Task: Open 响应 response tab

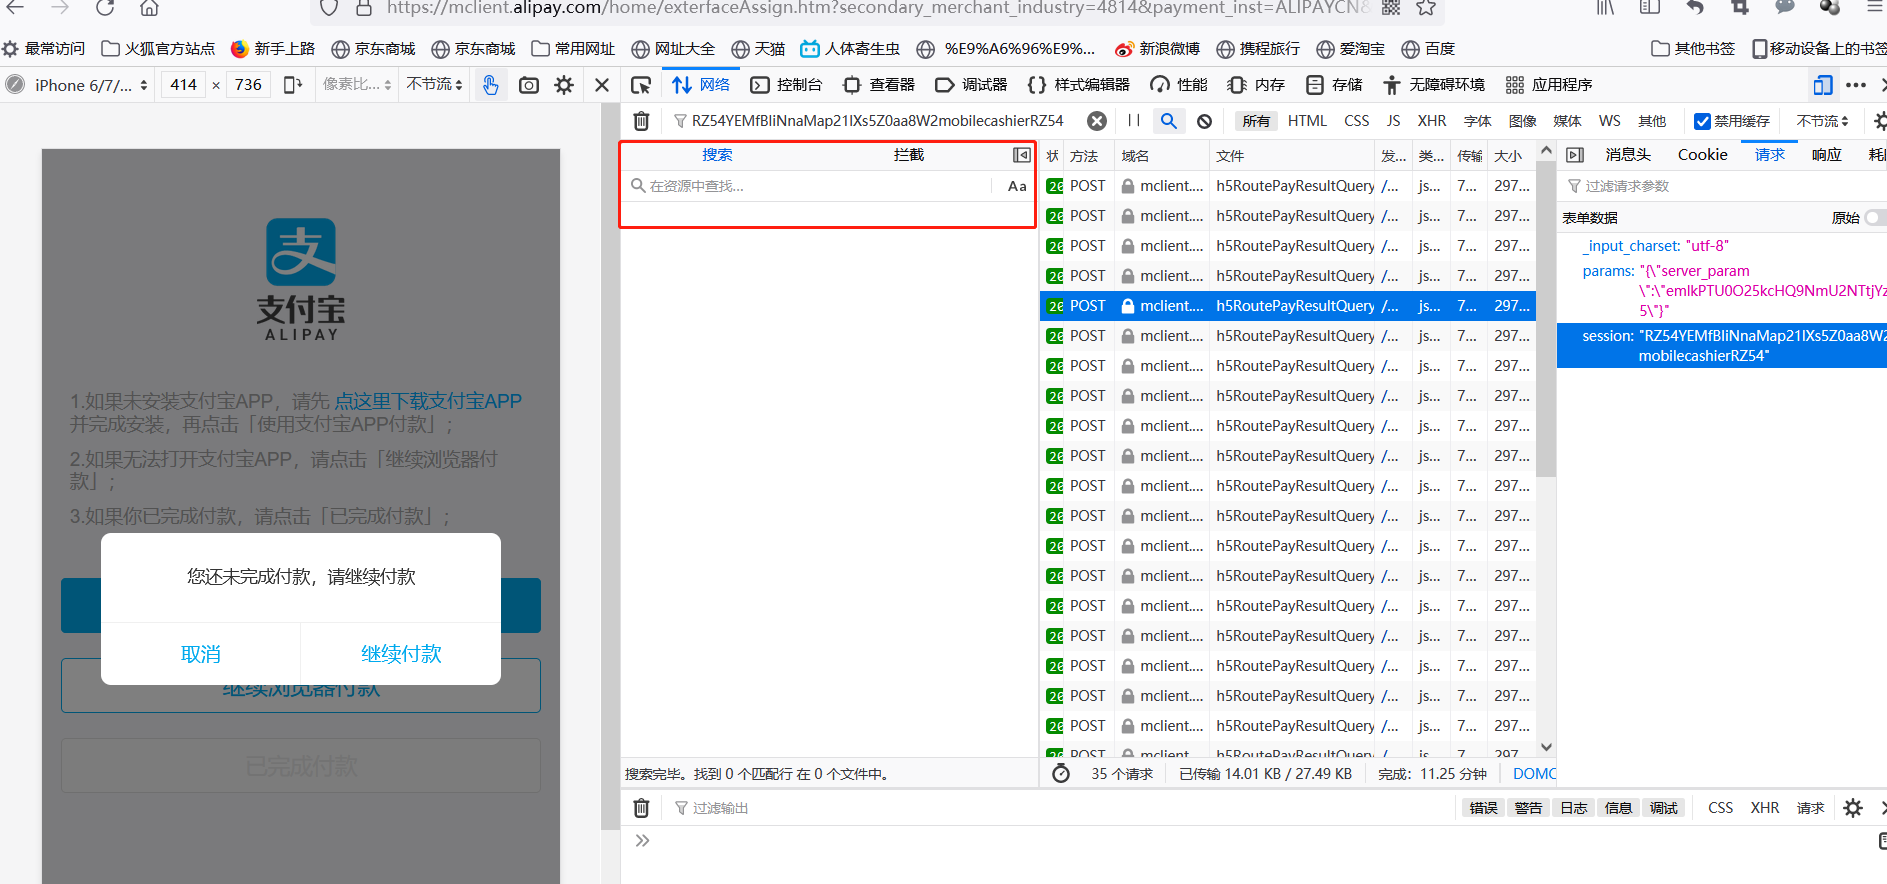Action: (x=1827, y=155)
